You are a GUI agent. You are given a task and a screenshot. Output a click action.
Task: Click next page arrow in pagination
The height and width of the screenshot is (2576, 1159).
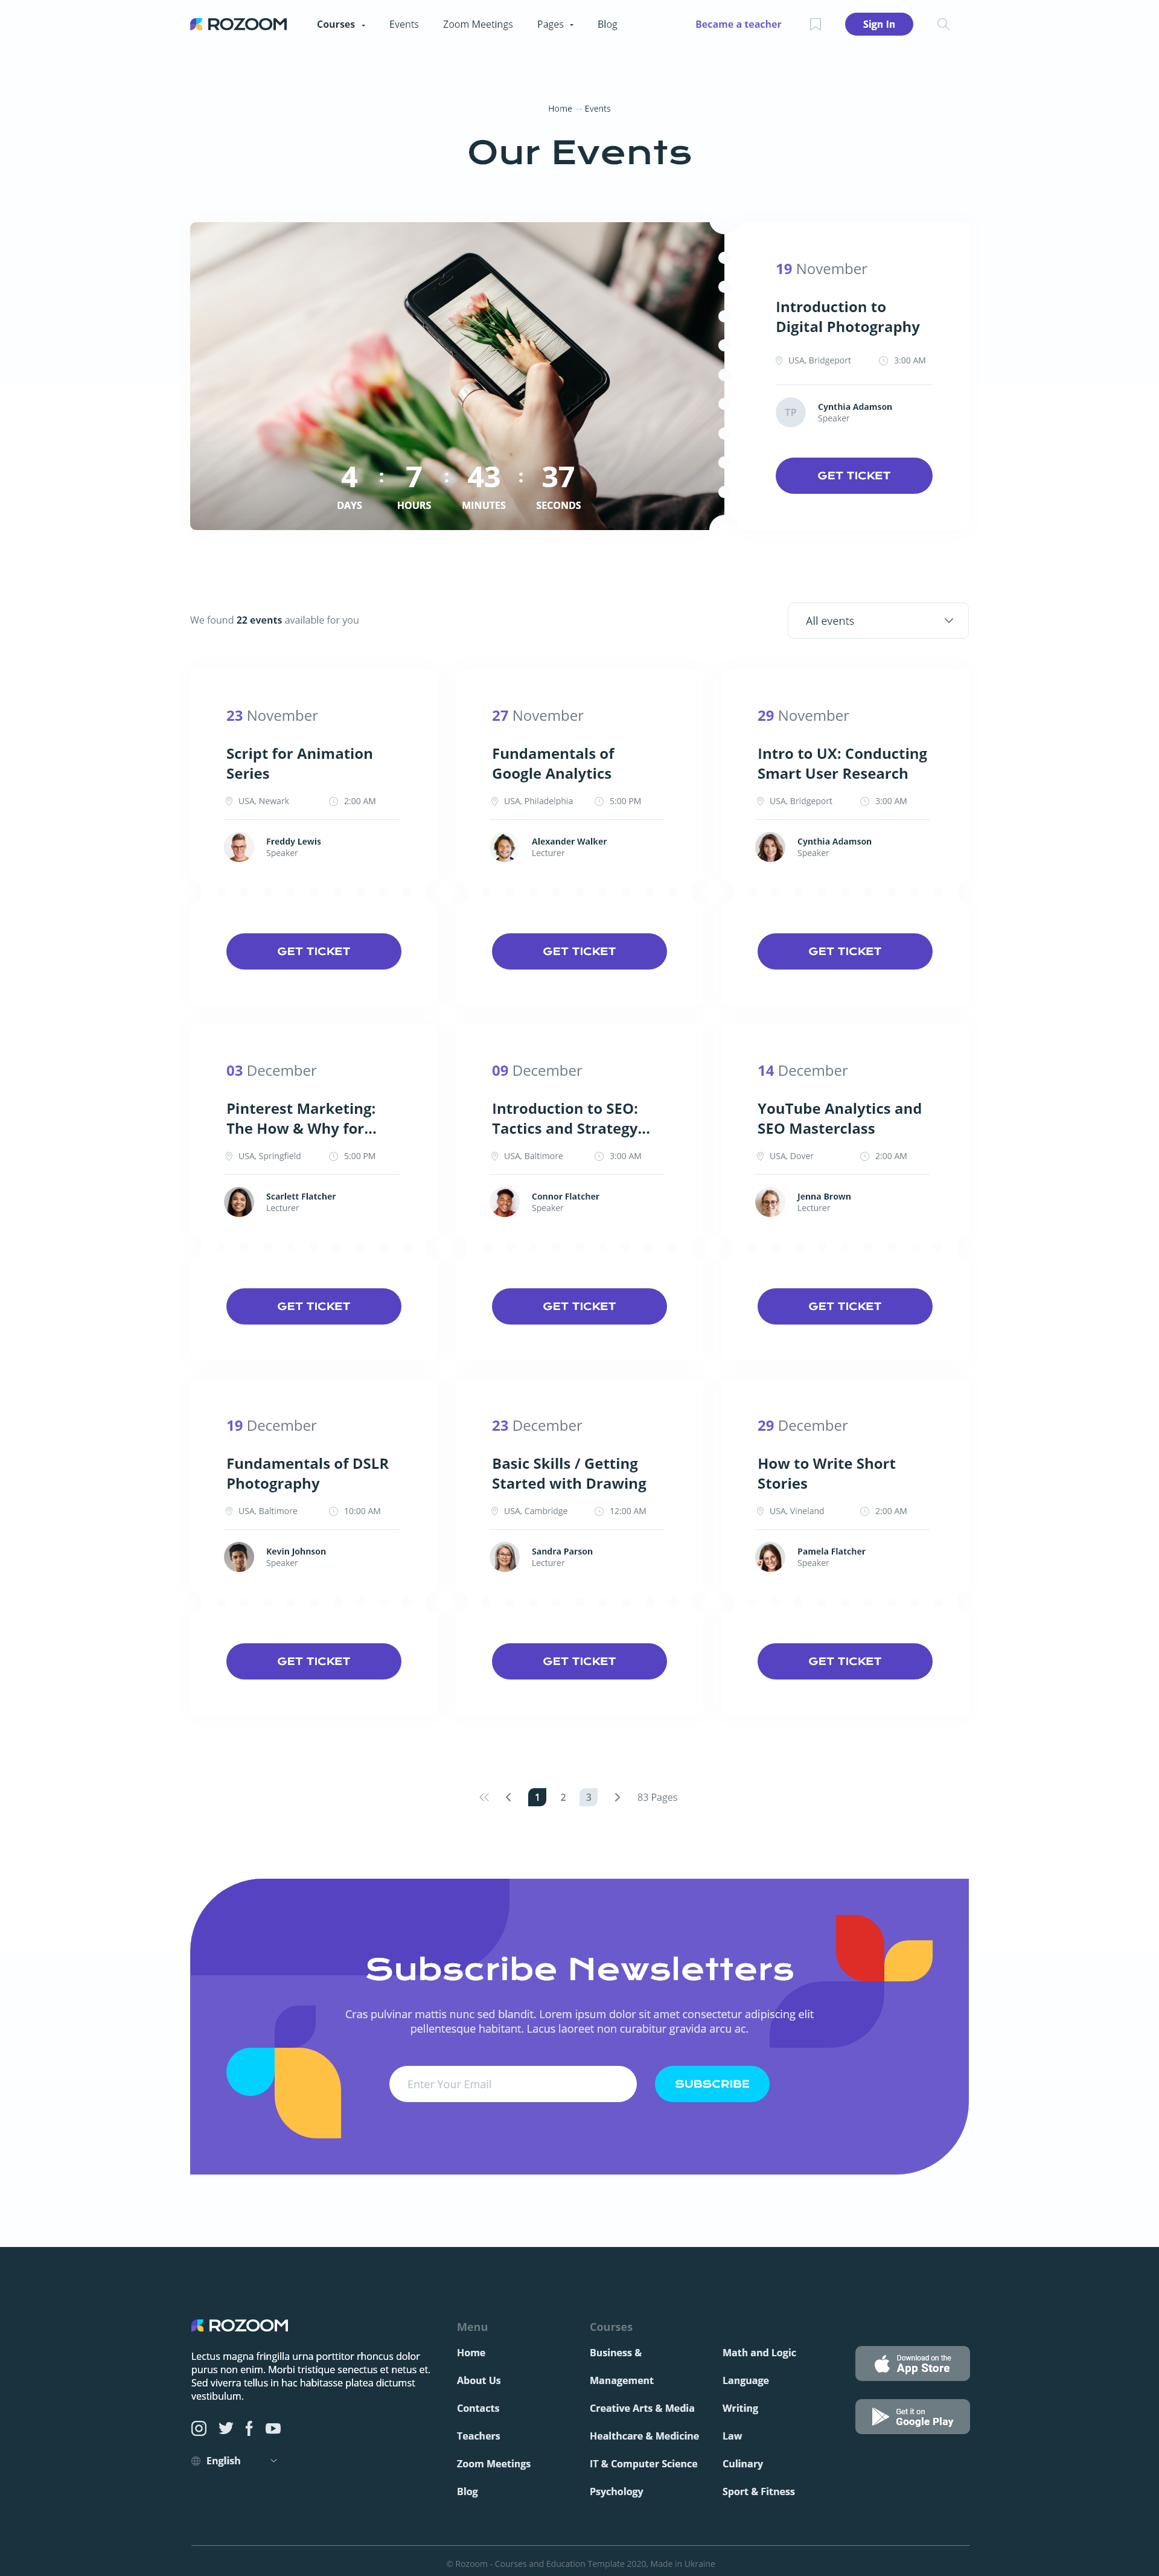point(617,1797)
